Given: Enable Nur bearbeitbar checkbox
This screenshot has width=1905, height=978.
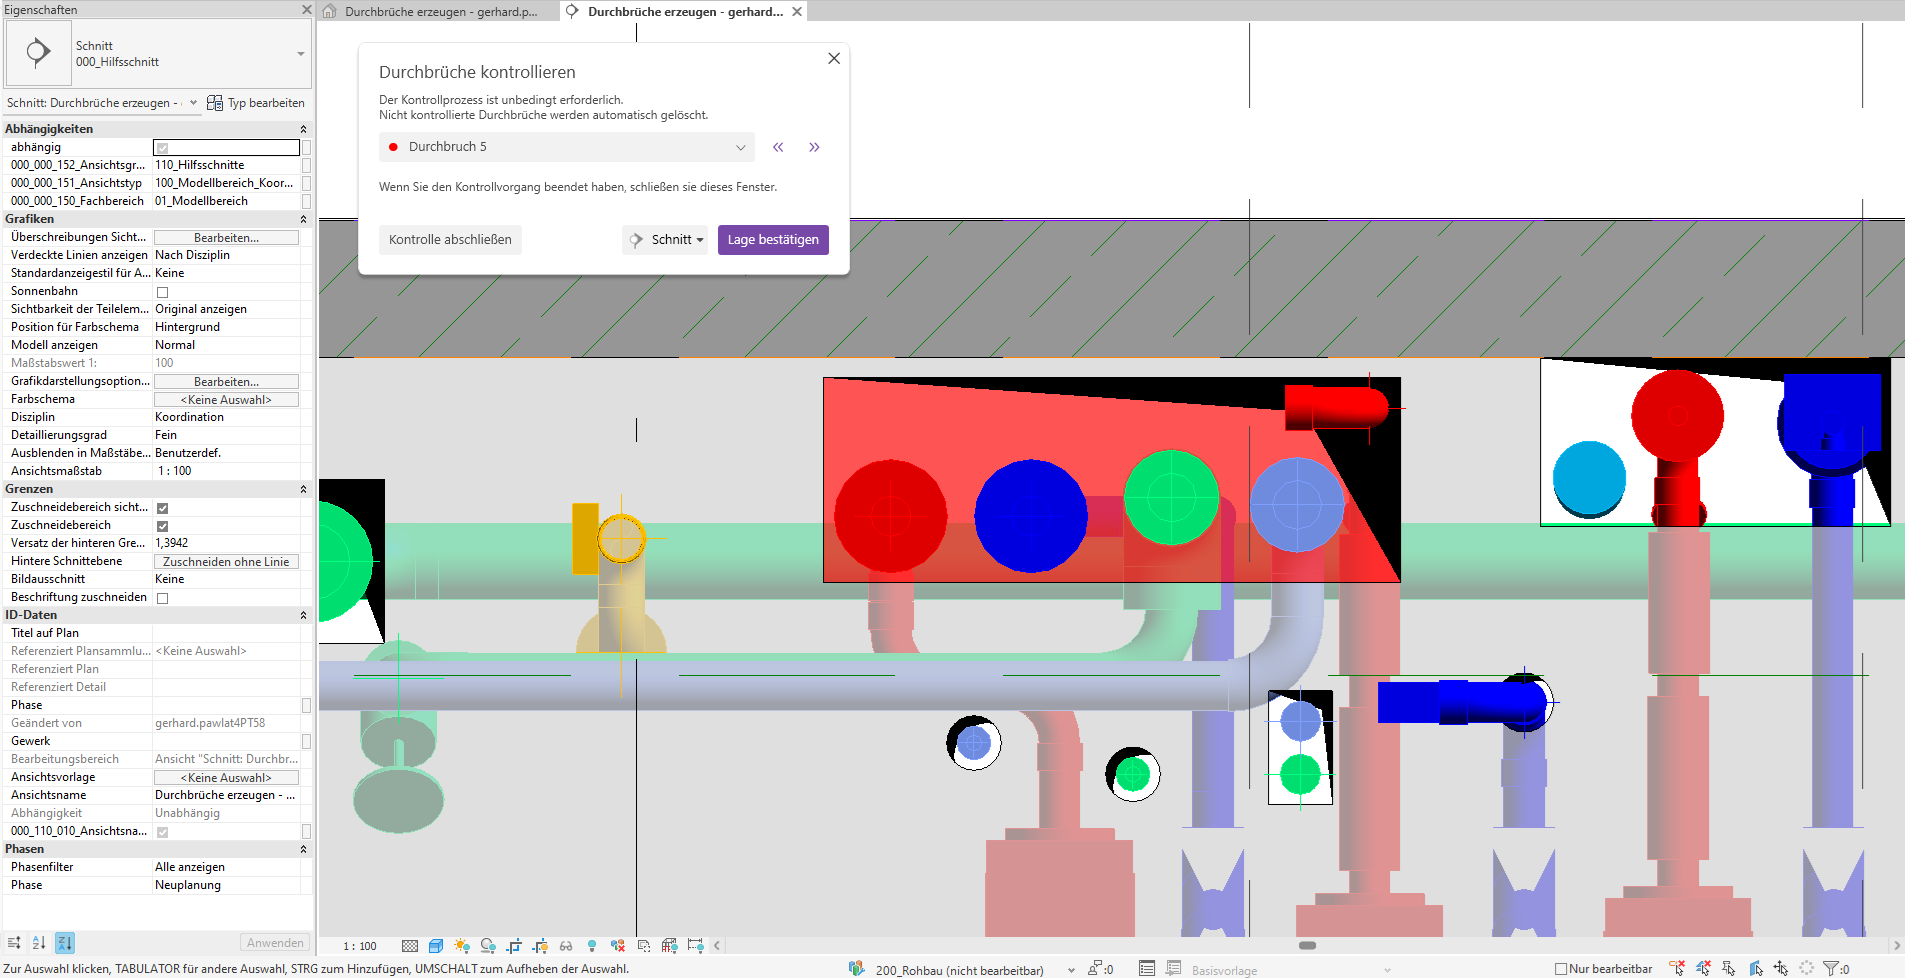Looking at the screenshot, I should tap(1560, 968).
